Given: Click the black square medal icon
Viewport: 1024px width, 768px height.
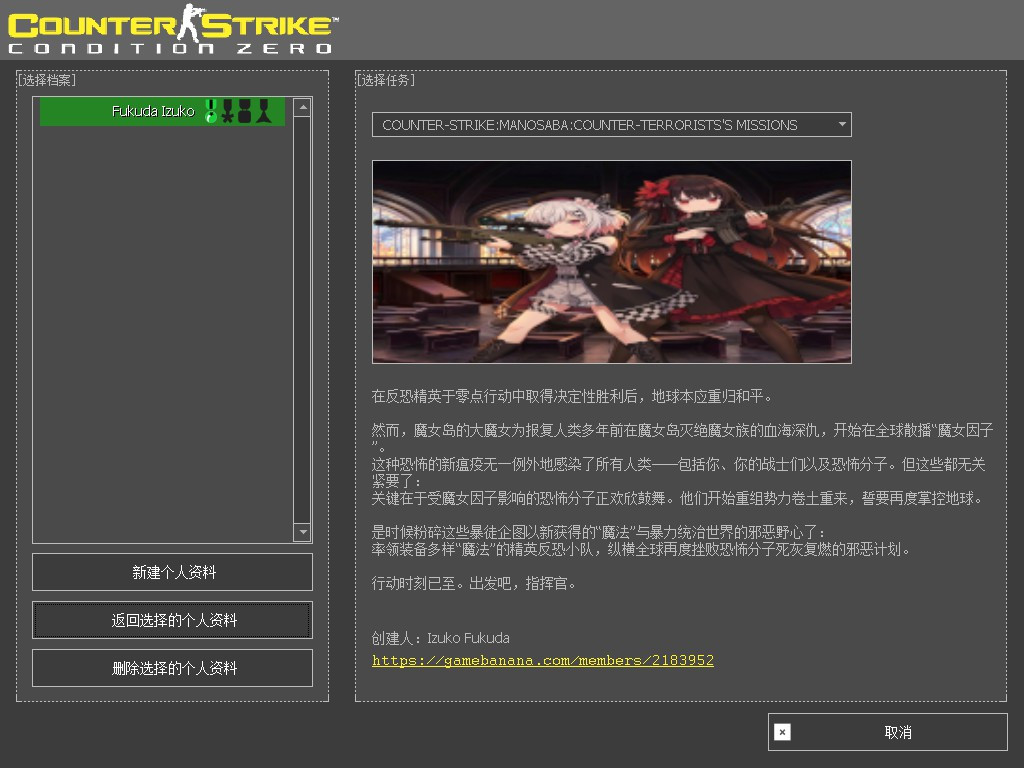Looking at the screenshot, I should pyautogui.click(x=245, y=111).
